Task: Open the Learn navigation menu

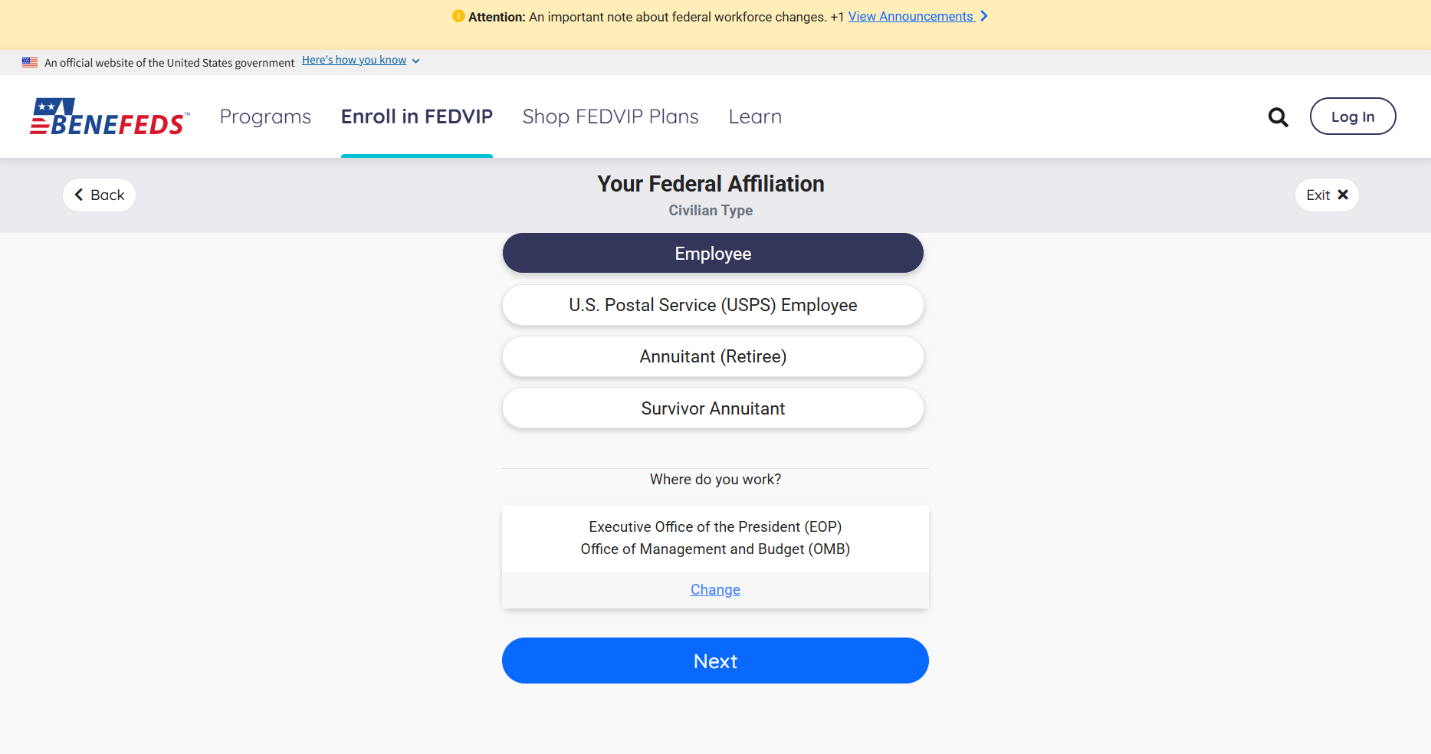Action: pos(755,117)
